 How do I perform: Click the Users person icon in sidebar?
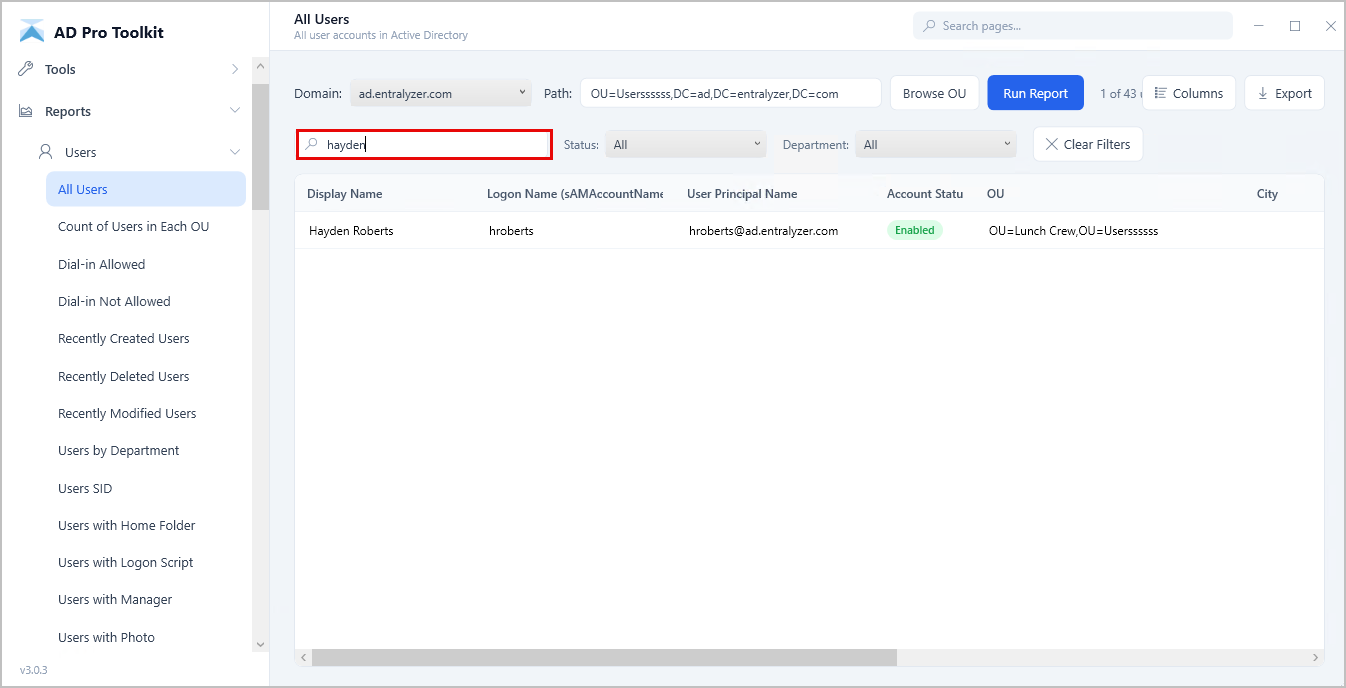[46, 152]
